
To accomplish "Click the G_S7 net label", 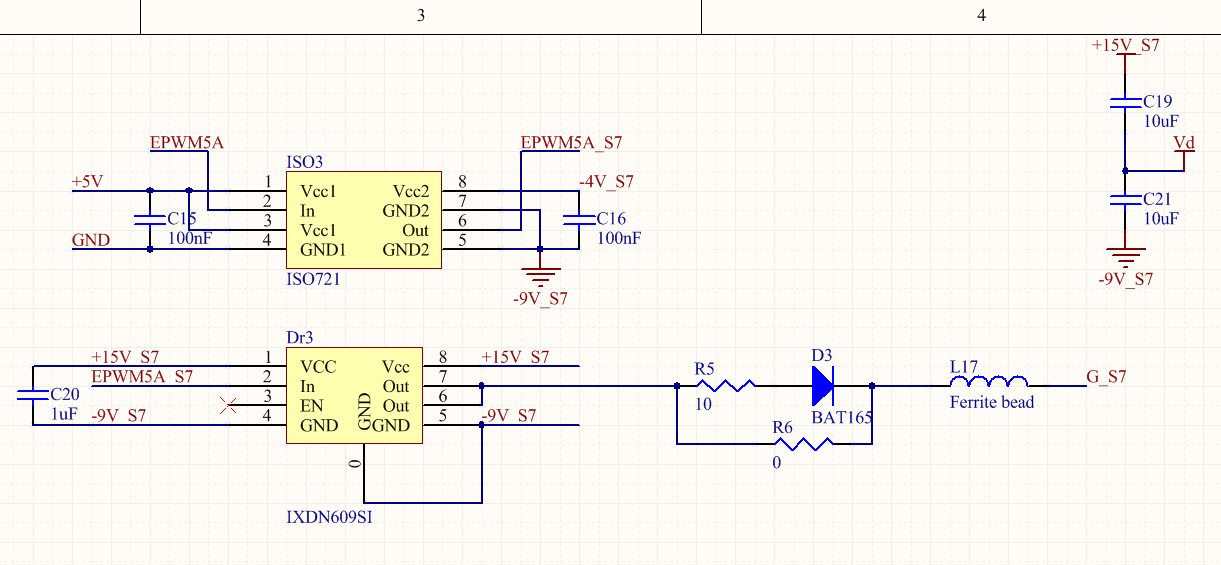I will (x=1106, y=377).
